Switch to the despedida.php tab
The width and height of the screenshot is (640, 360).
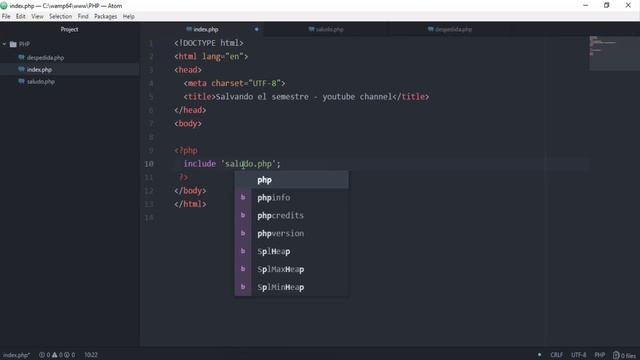pos(449,29)
